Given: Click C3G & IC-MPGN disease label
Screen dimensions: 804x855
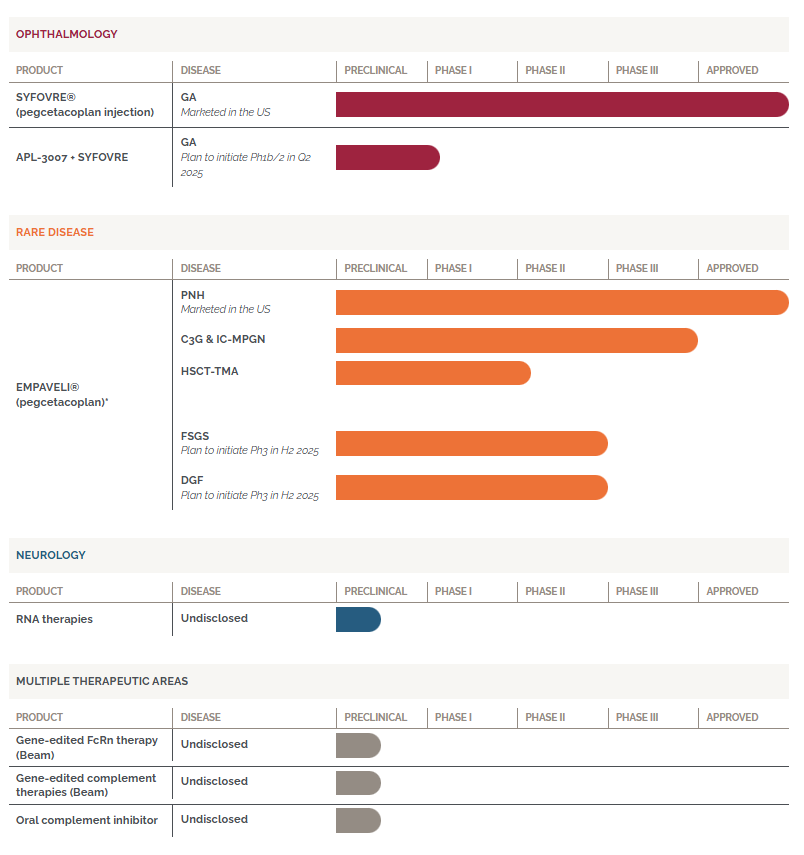Looking at the screenshot, I should [x=223, y=339].
